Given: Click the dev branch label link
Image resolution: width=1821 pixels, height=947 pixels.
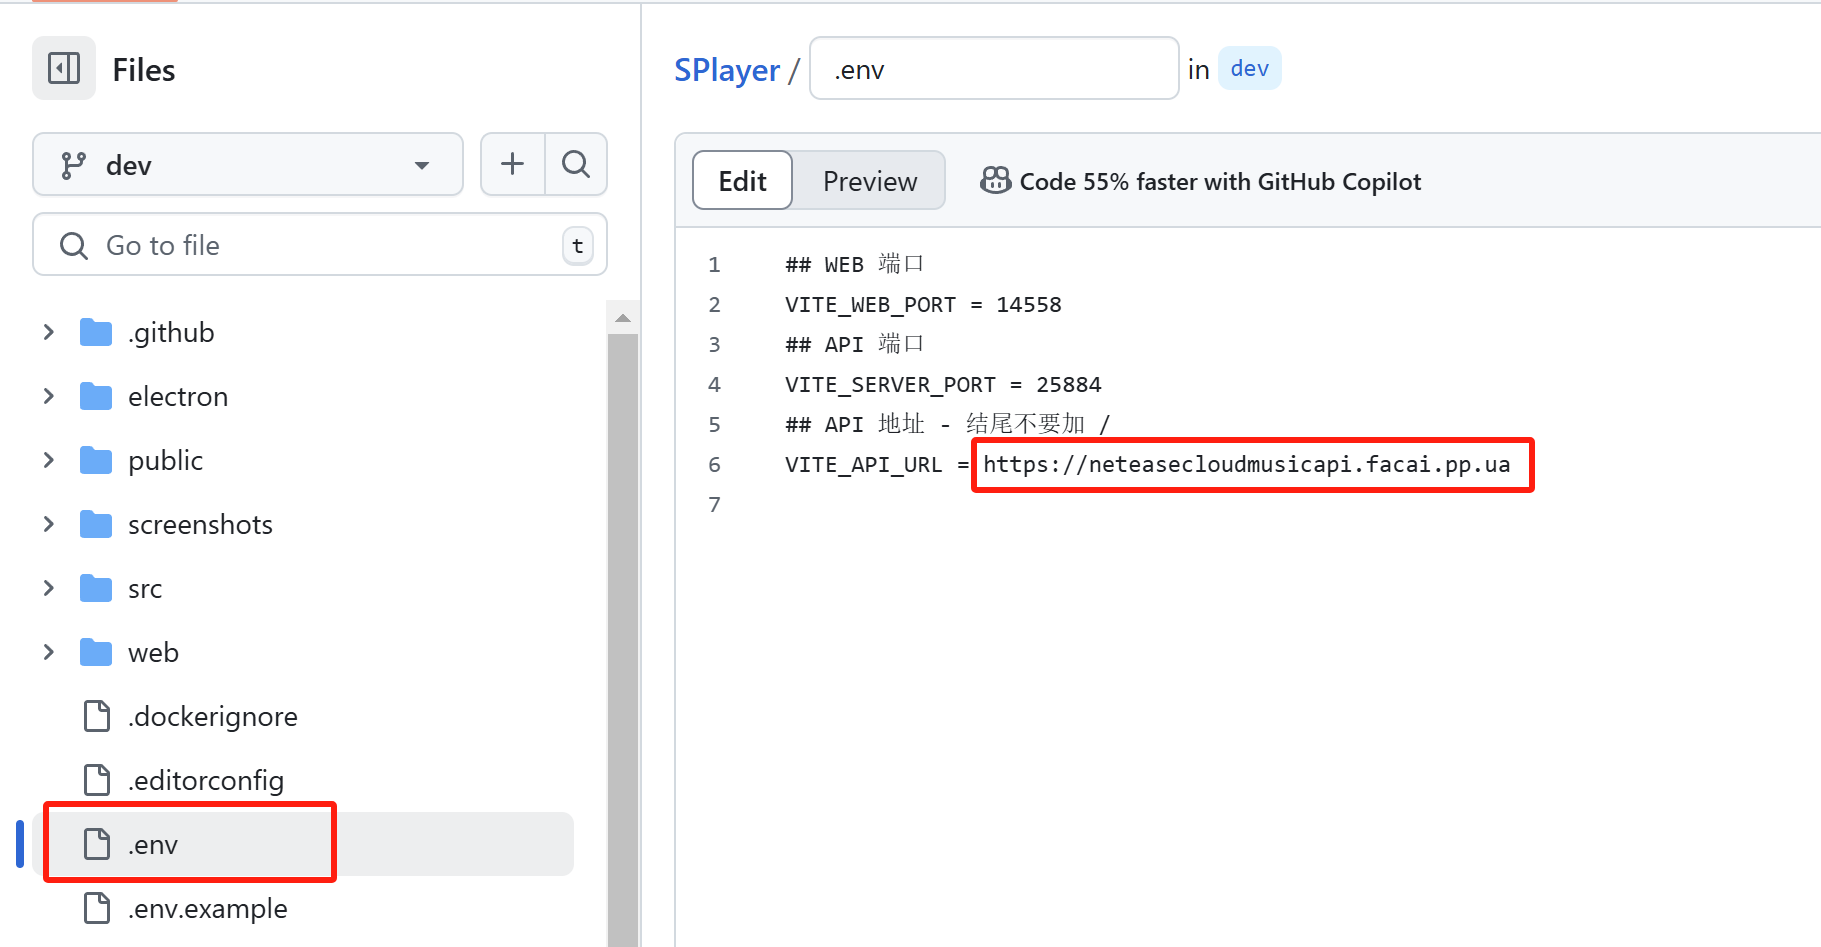Looking at the screenshot, I should tap(1250, 68).
